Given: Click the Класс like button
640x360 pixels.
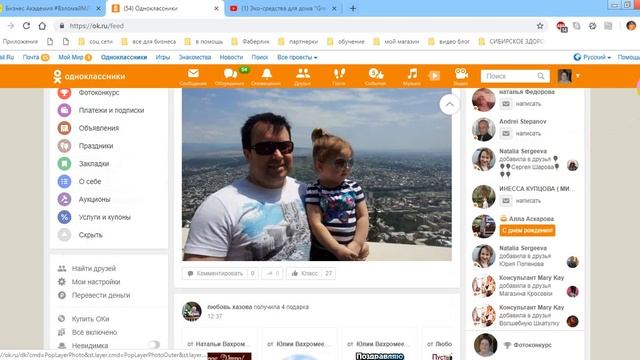Looking at the screenshot, I should (311, 273).
